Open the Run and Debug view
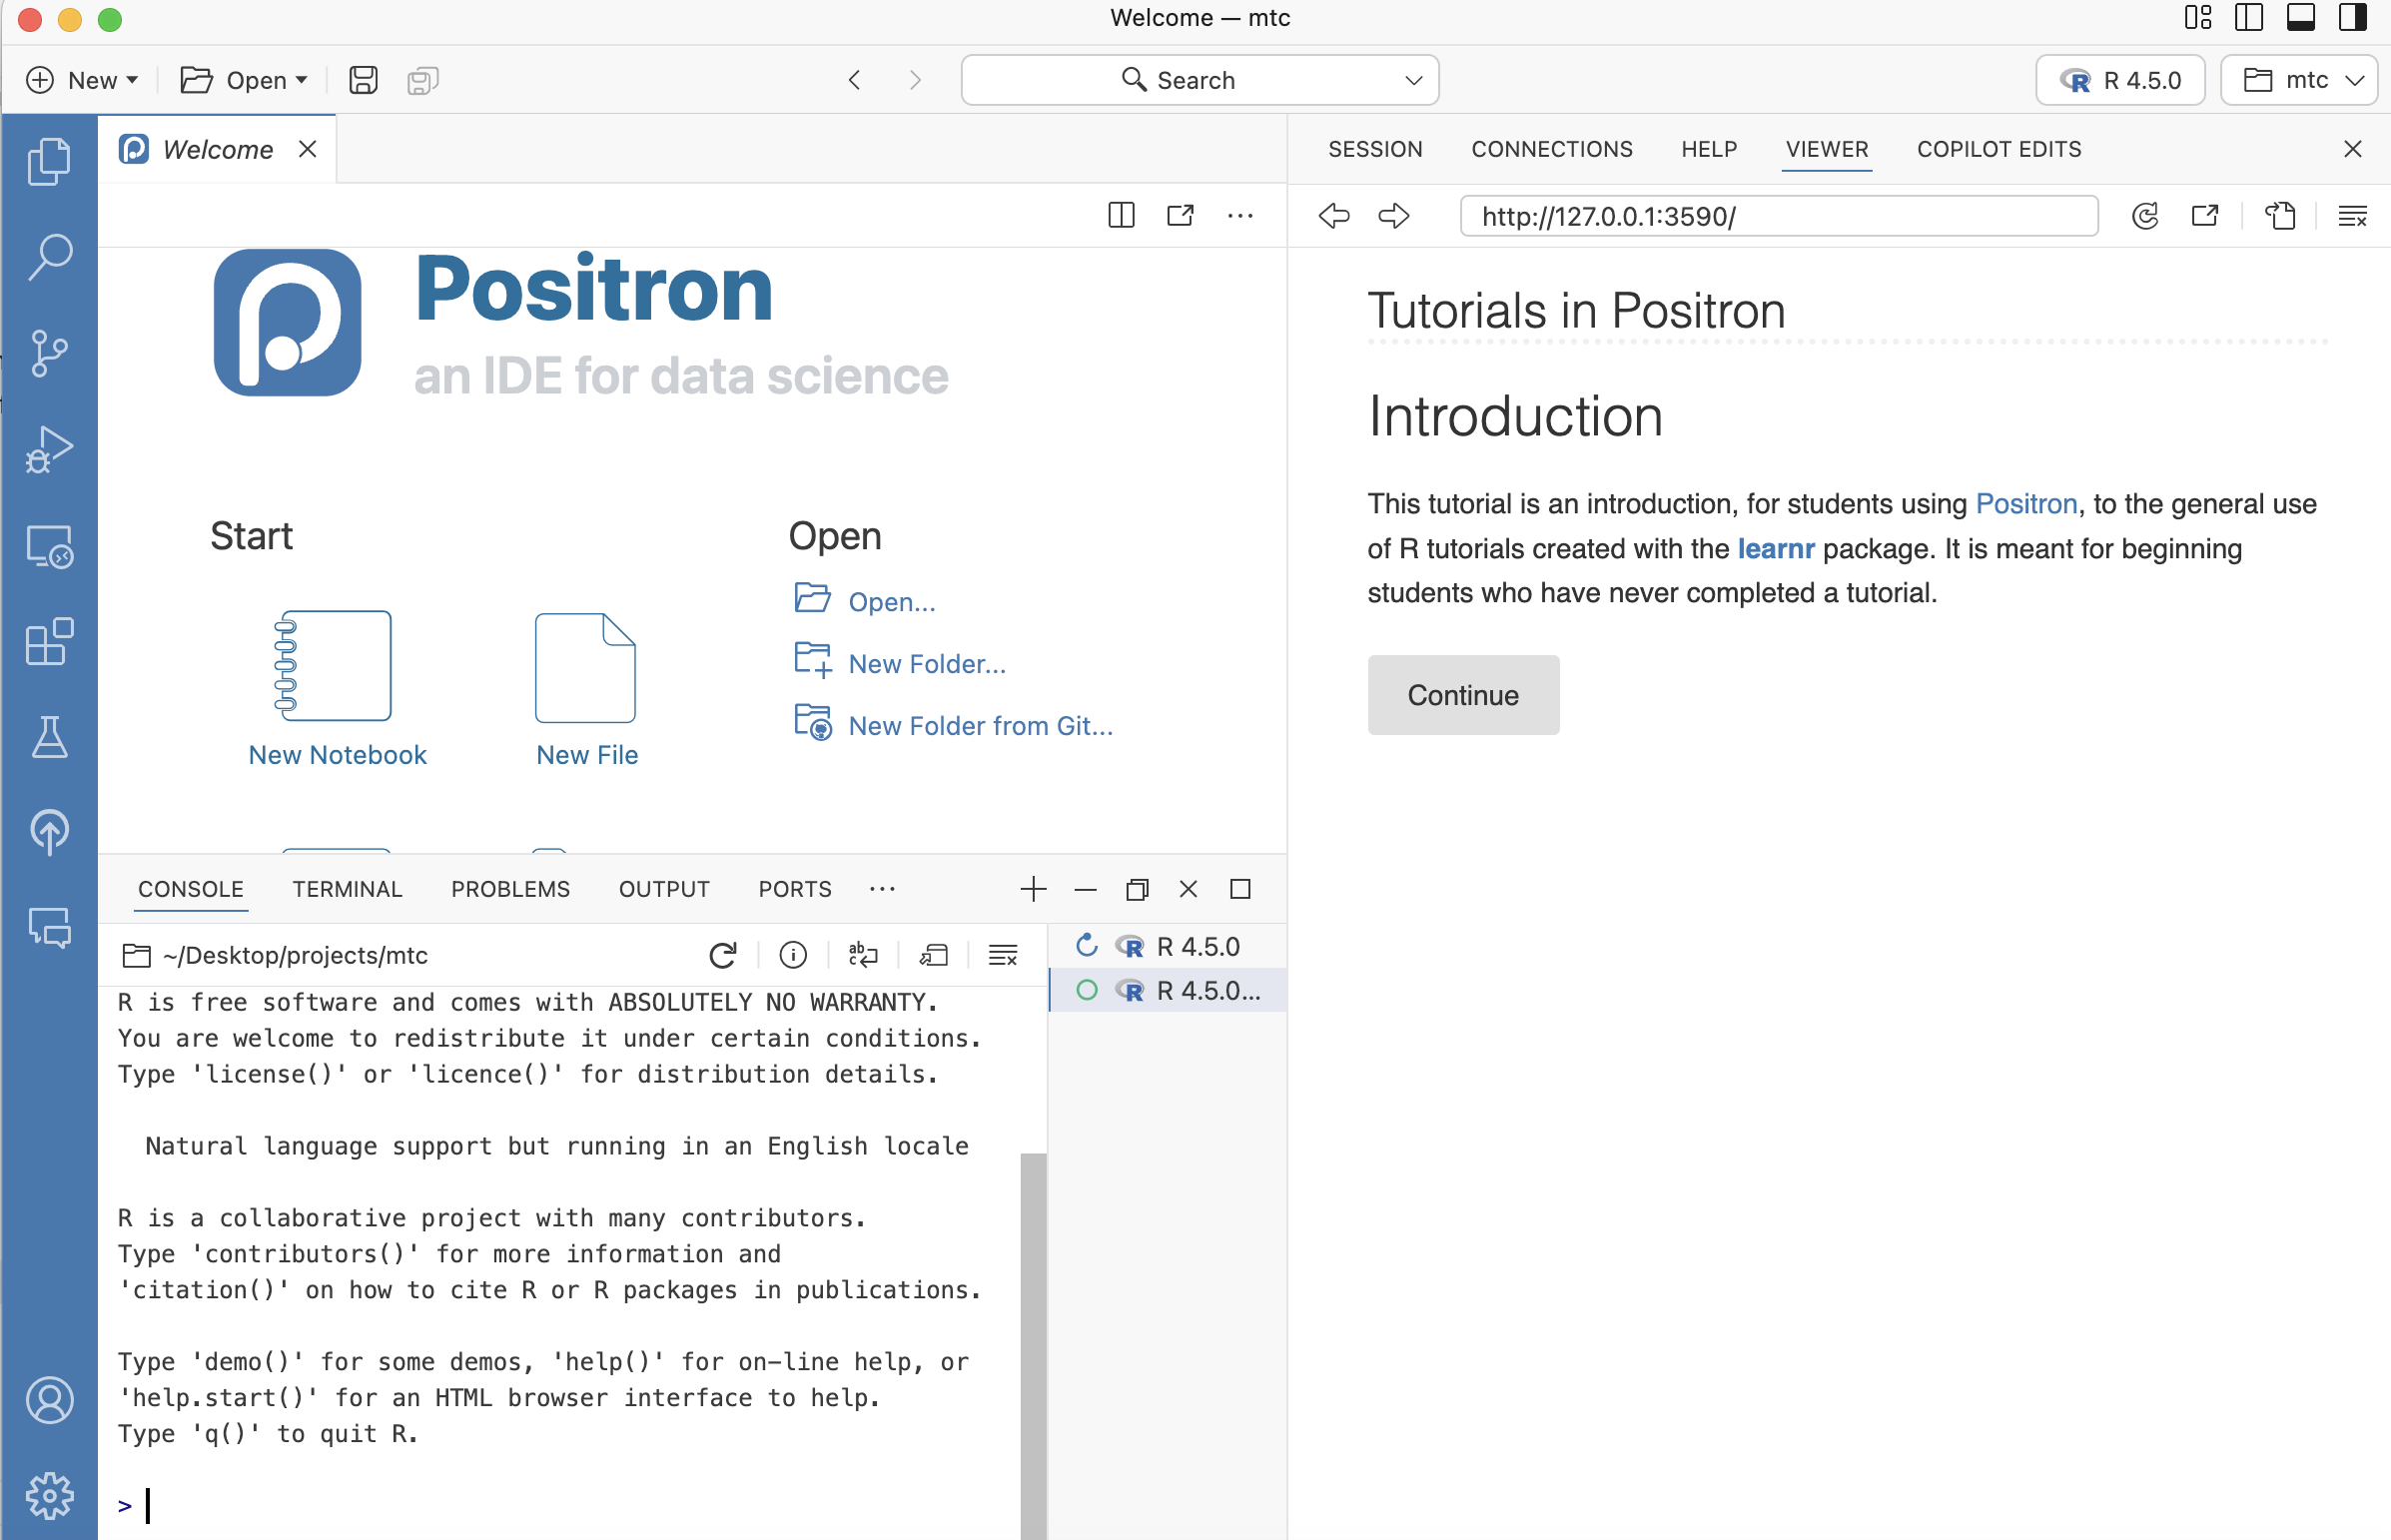 coord(49,449)
